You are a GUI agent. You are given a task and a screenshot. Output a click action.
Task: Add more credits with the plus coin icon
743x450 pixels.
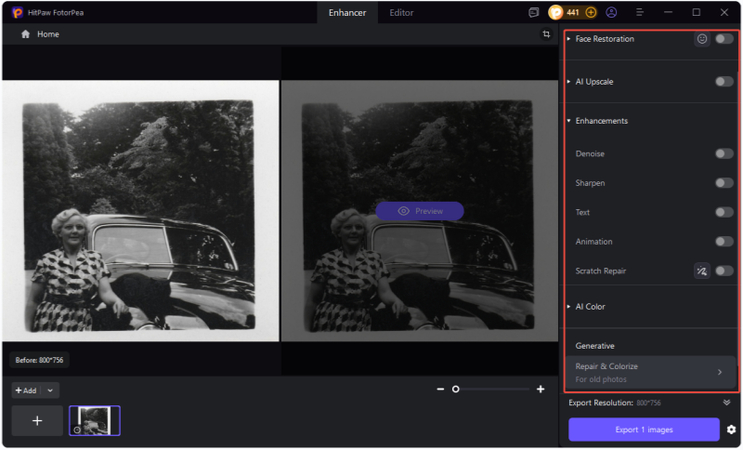click(x=591, y=13)
